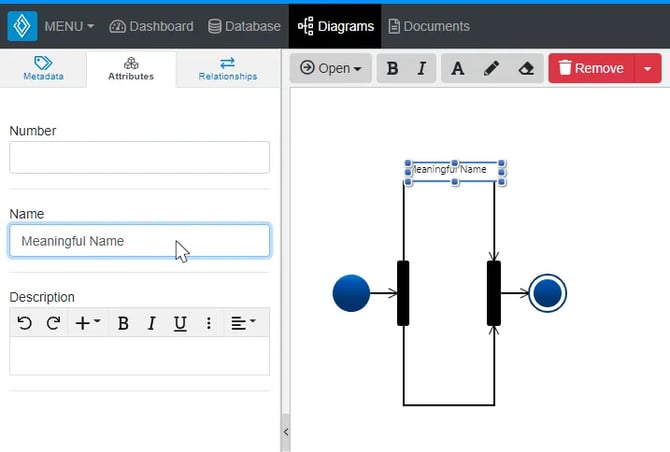Click the Name field containing Meaningful Name

pyautogui.click(x=139, y=241)
